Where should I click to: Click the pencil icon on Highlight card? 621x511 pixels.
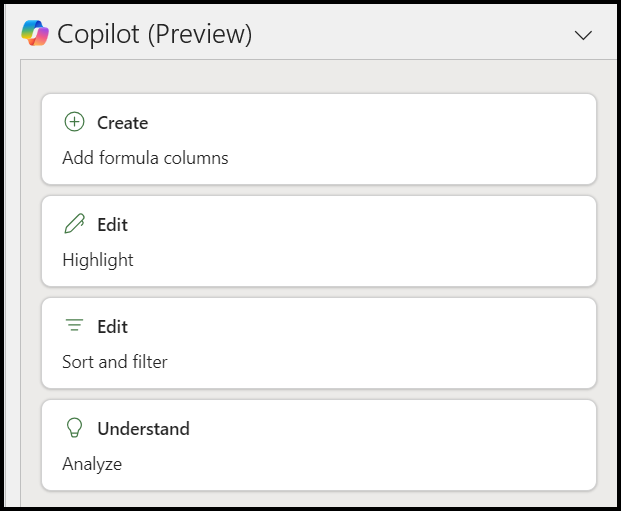tap(74, 223)
